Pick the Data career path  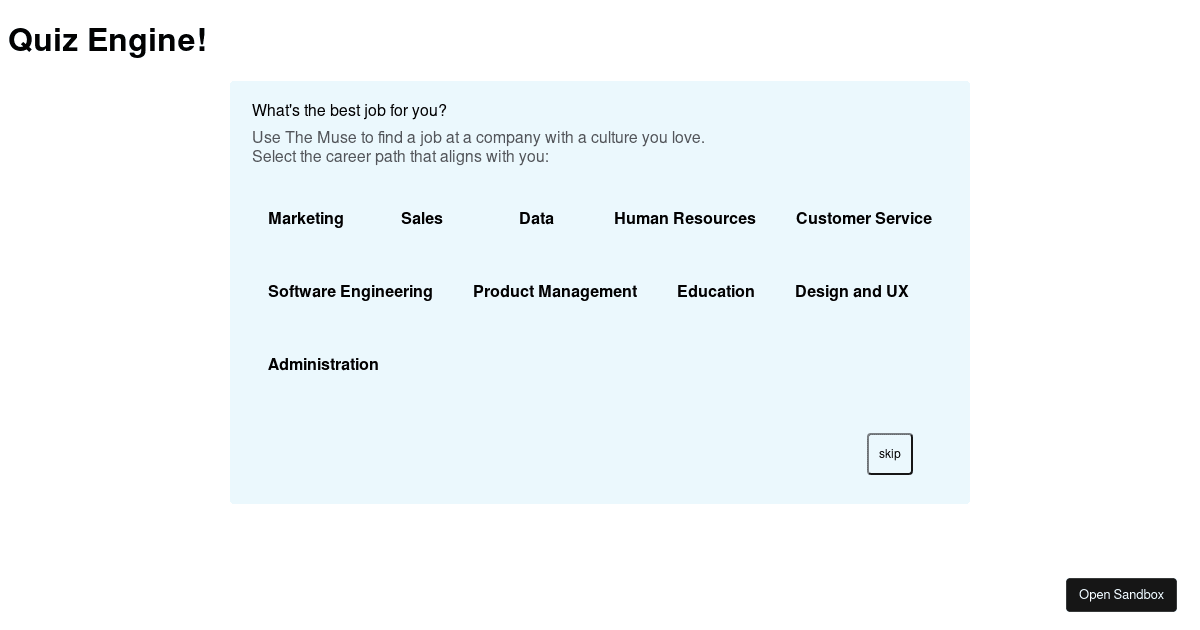click(536, 219)
